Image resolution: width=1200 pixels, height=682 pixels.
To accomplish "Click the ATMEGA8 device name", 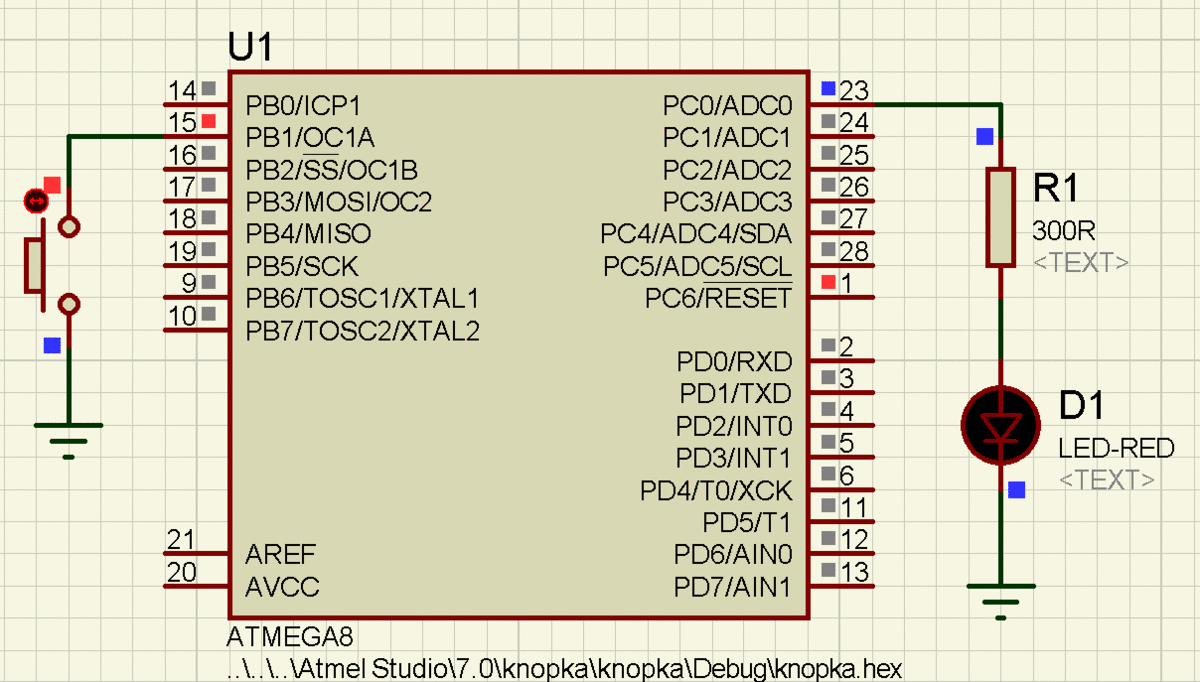I will 290,637.
